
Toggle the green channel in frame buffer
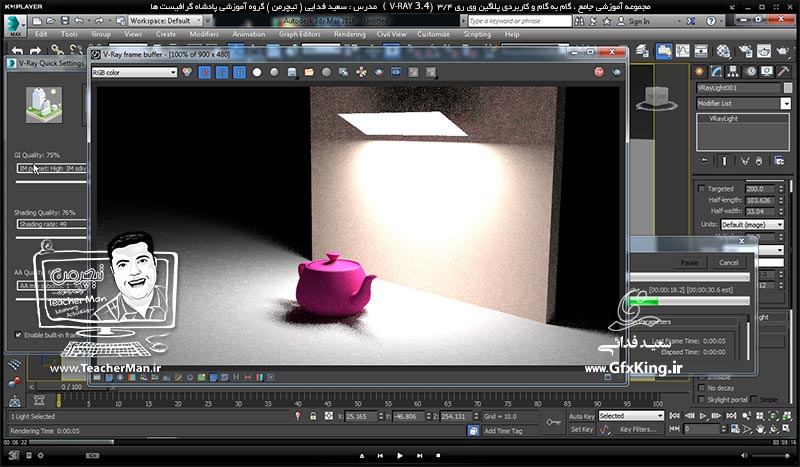(x=222, y=72)
